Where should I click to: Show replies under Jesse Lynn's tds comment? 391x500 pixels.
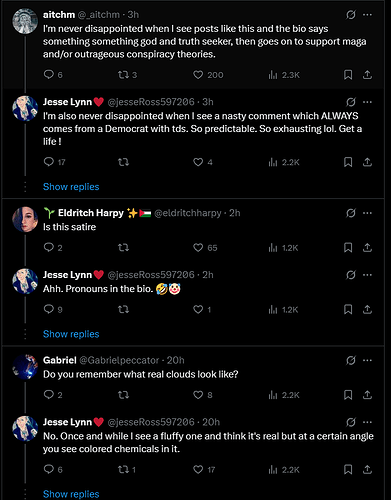[71, 187]
